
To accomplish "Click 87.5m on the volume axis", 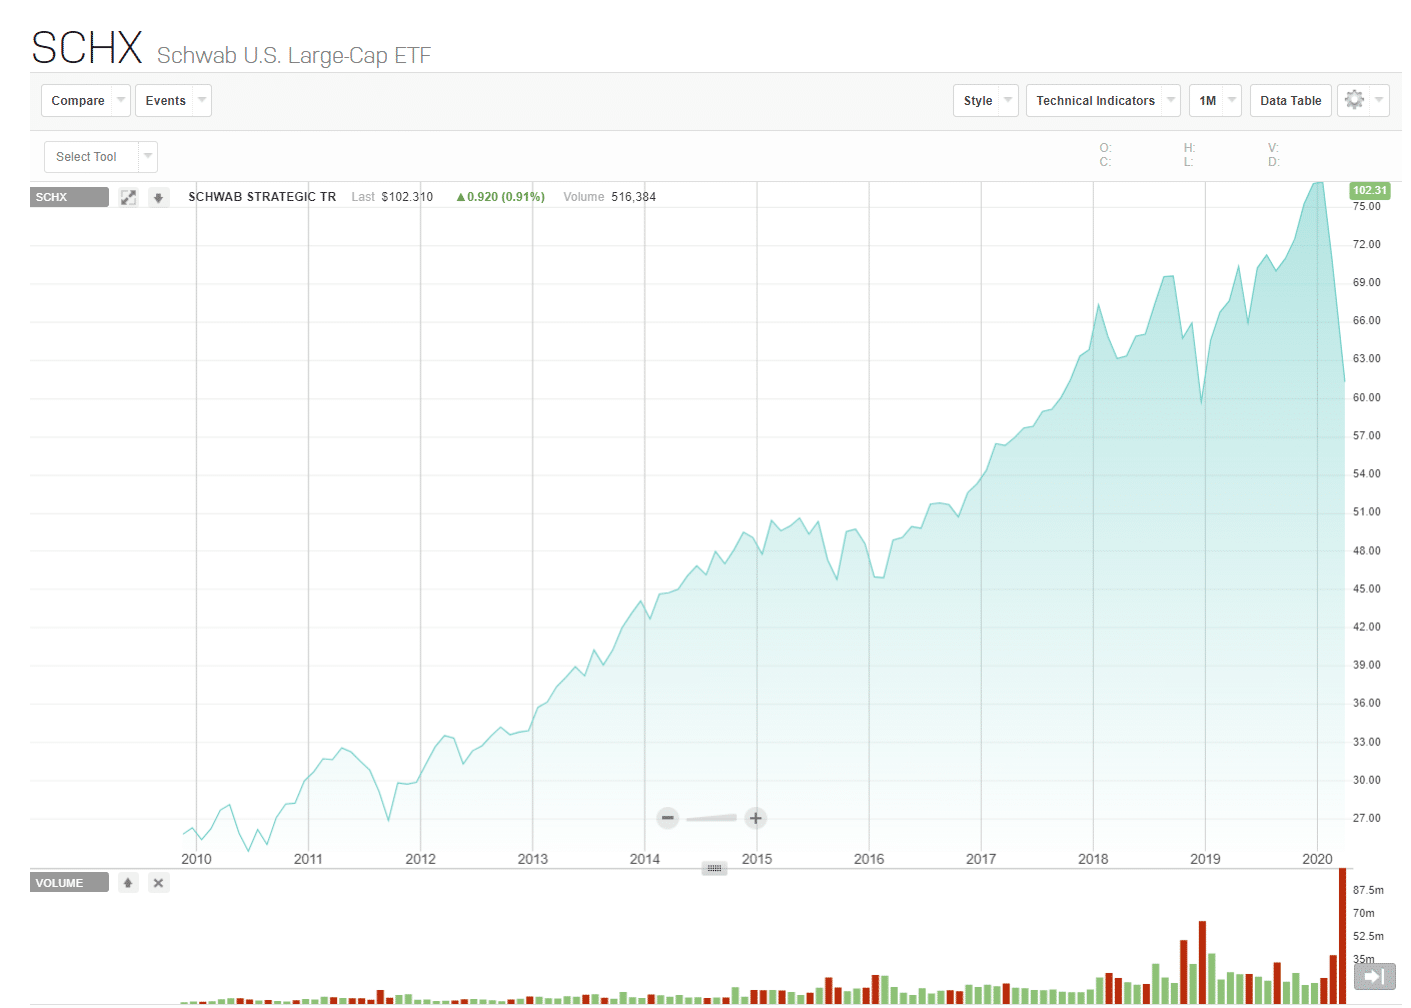I will pyautogui.click(x=1368, y=890).
